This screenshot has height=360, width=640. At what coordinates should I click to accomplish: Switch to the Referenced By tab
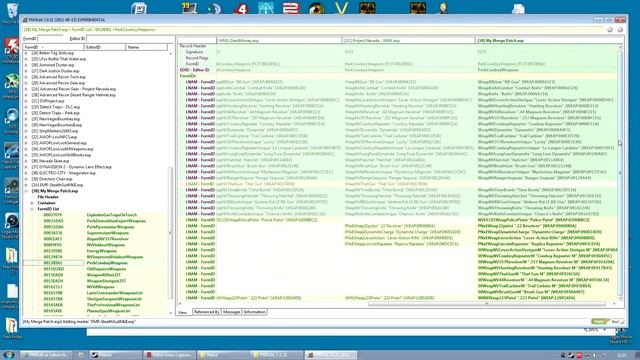(206, 312)
